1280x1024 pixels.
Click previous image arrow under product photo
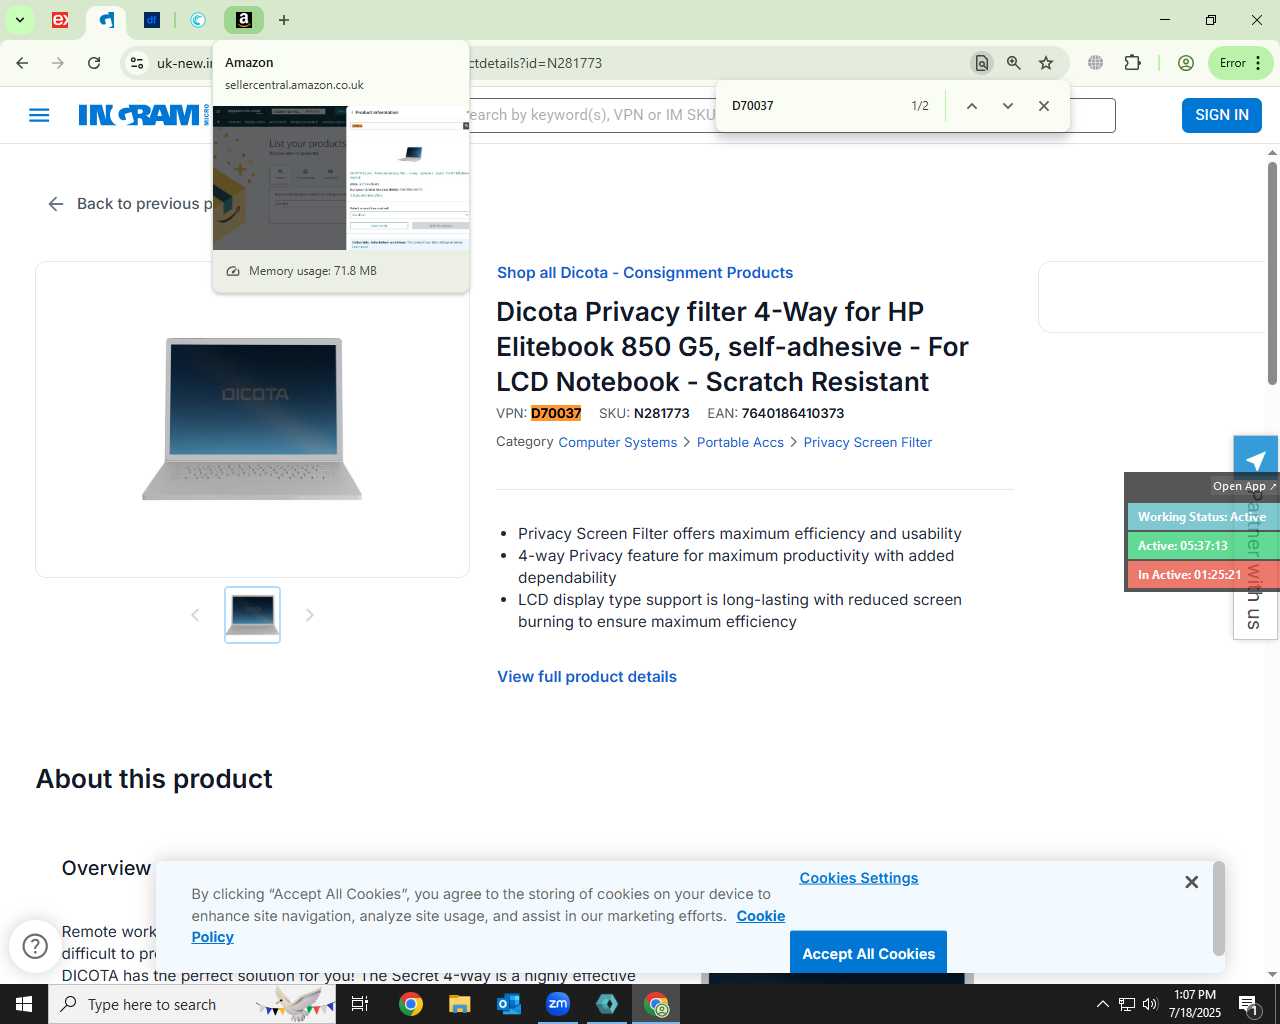(195, 615)
